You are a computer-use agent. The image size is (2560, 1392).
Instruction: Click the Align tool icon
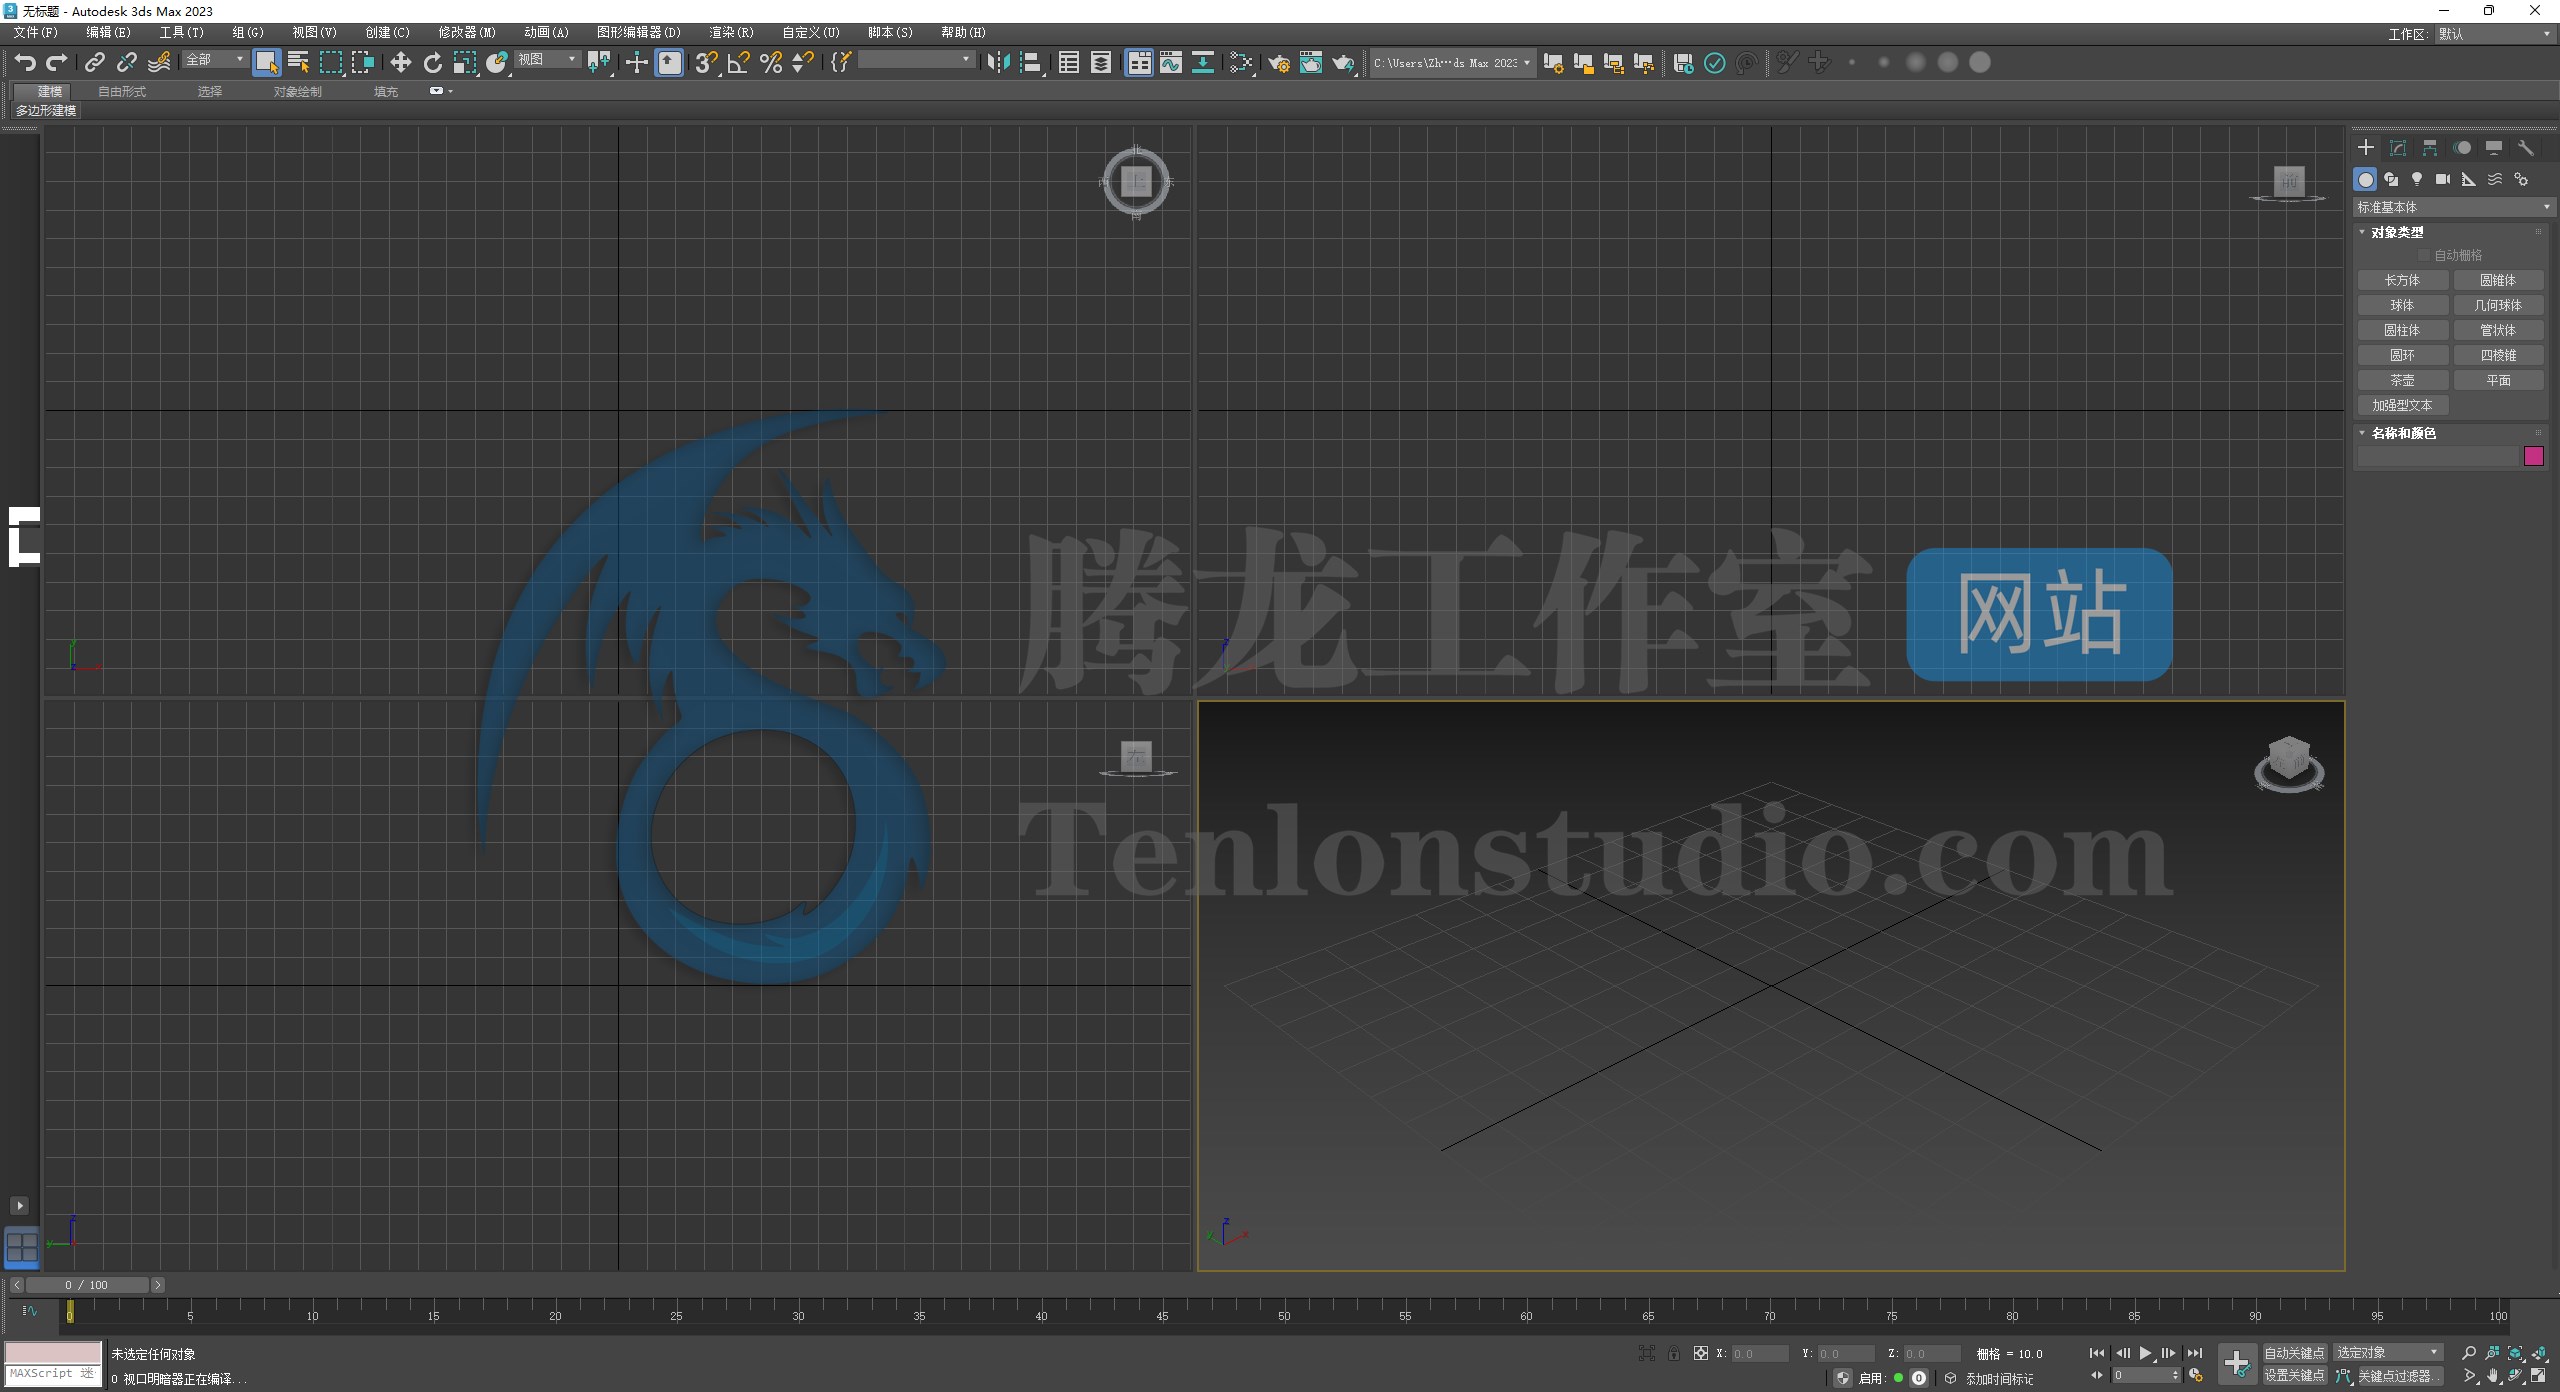tap(1030, 63)
